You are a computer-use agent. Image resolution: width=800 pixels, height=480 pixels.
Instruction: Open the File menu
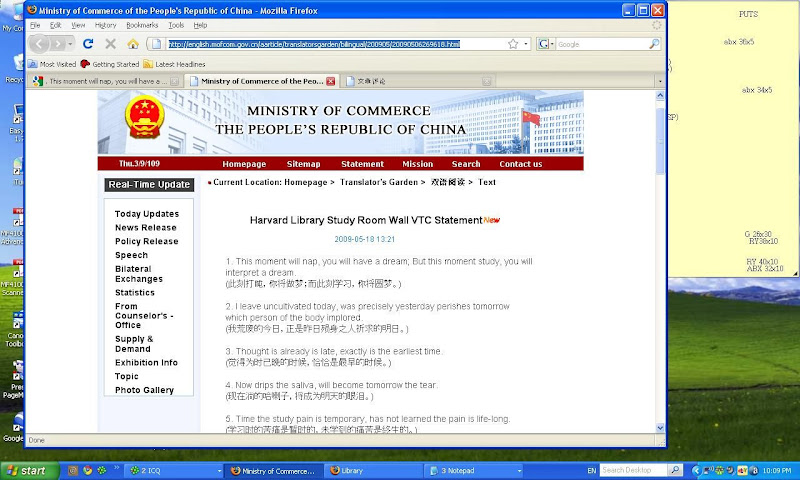pos(35,25)
